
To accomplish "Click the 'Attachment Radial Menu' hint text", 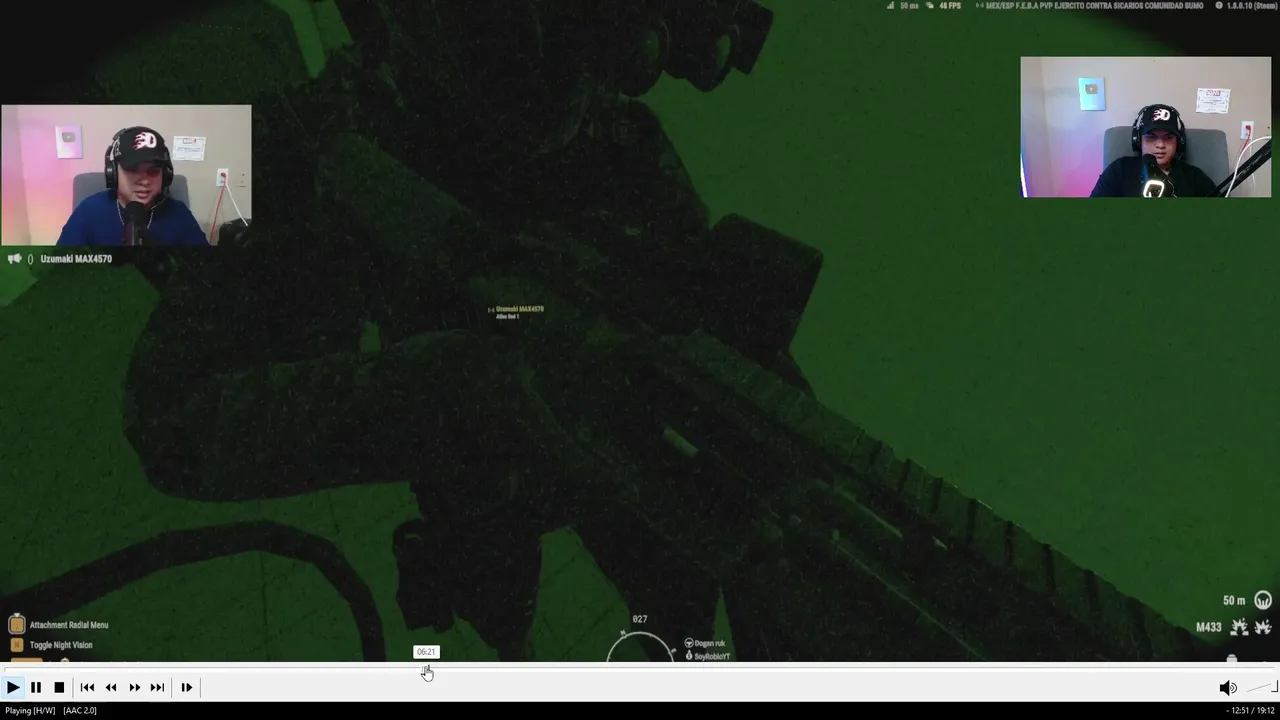I will [69, 625].
